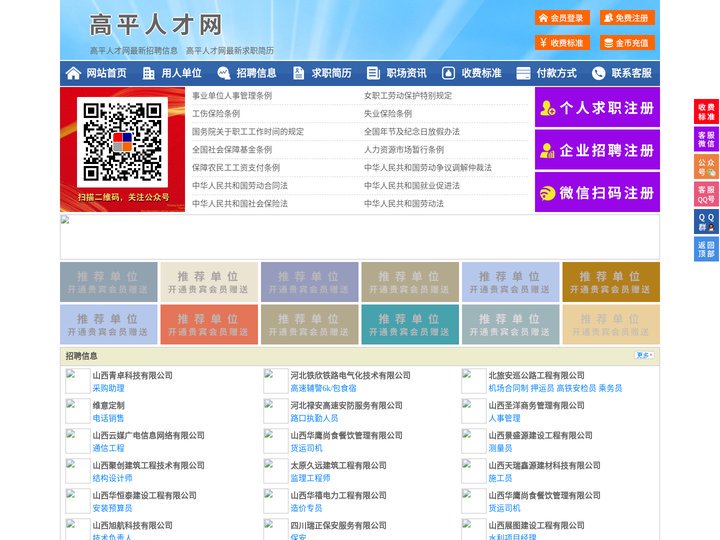Open 女职工劳动保护特别规定 link
This screenshot has width=720, height=540.
(408, 96)
